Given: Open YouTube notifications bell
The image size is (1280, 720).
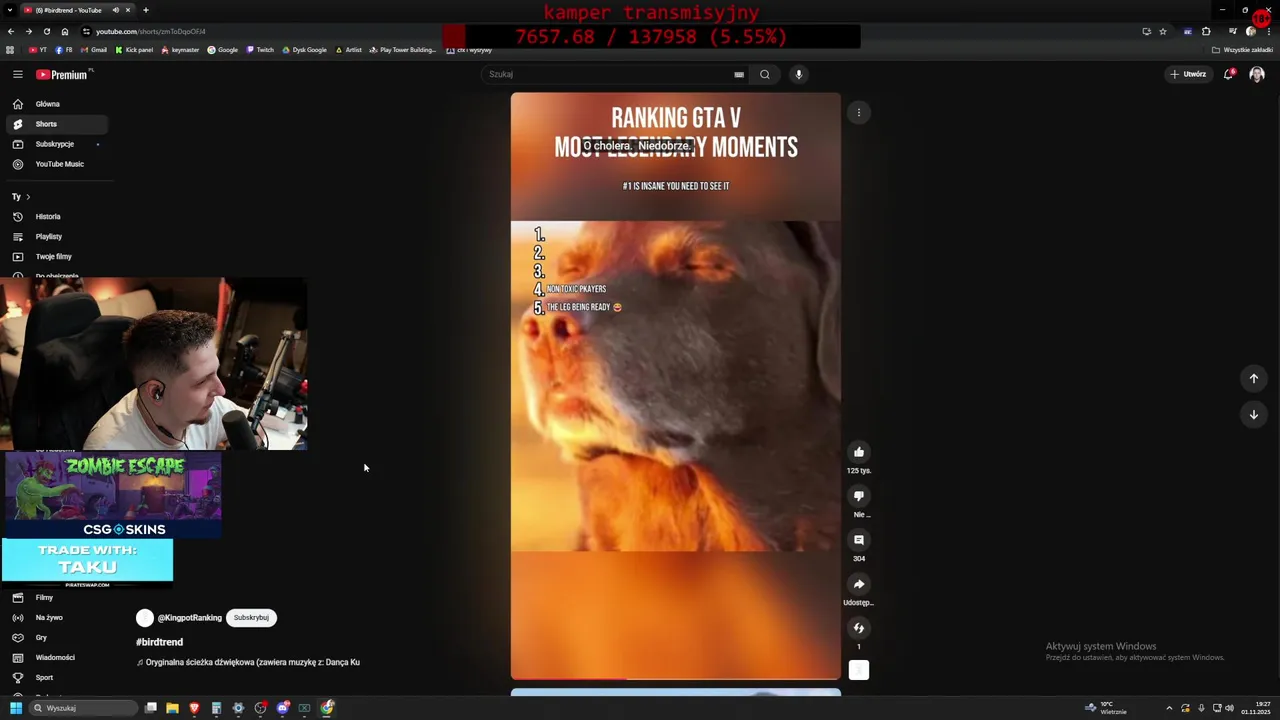Looking at the screenshot, I should pyautogui.click(x=1229, y=74).
